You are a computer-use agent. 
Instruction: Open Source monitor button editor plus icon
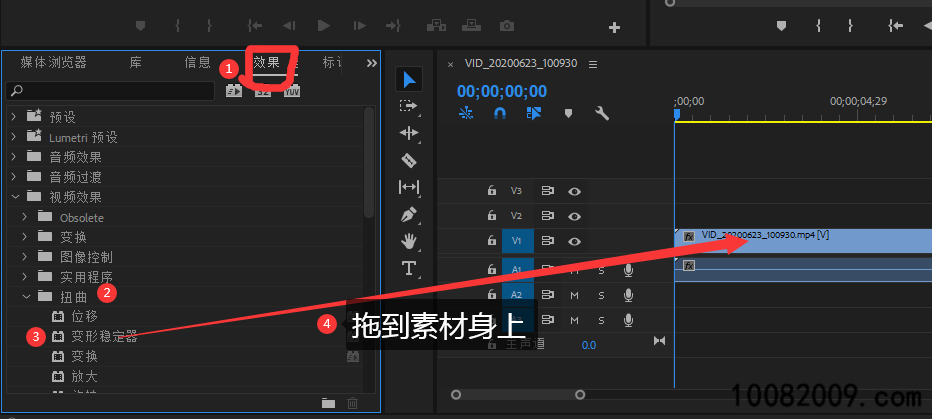click(x=615, y=27)
